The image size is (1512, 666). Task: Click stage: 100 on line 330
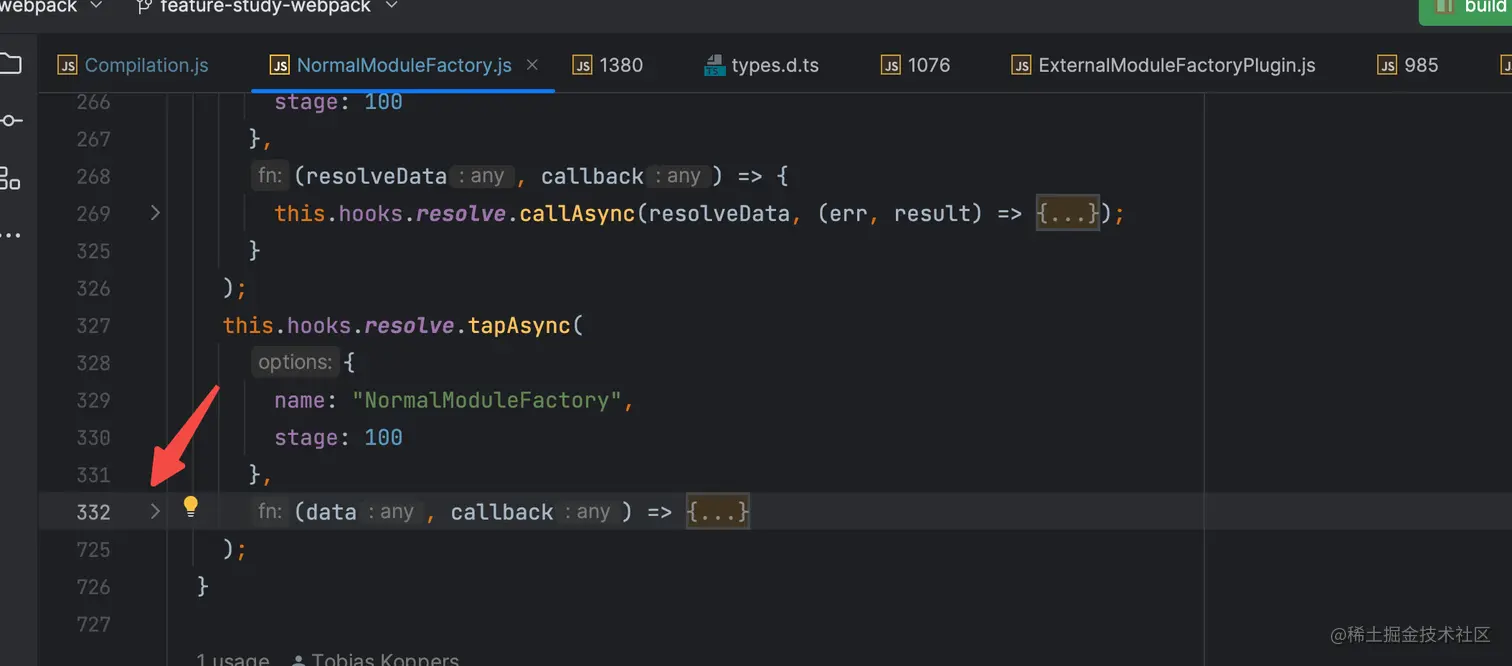tap(338, 437)
